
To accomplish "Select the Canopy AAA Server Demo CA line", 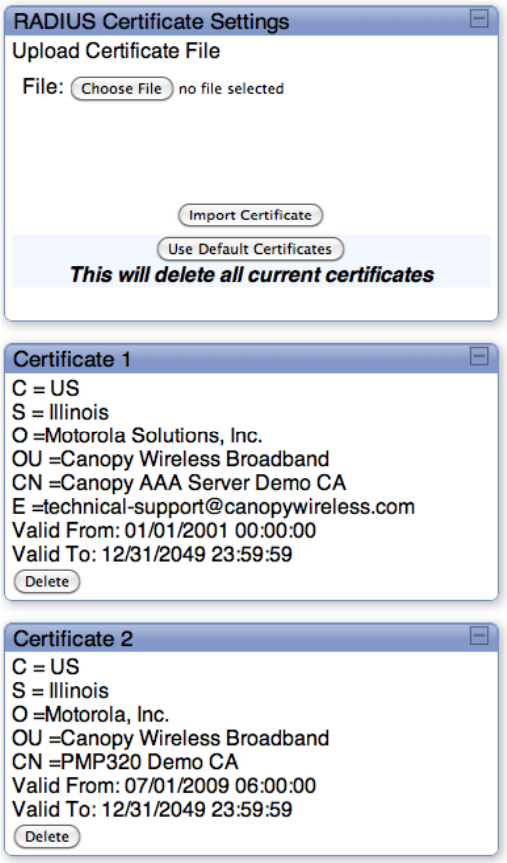I will (179, 483).
